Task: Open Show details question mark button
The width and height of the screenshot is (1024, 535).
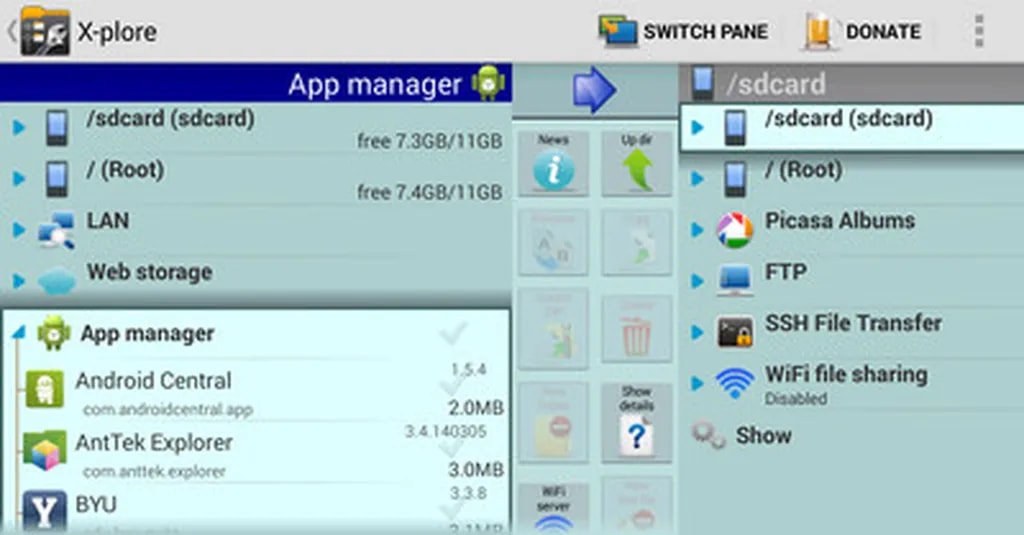Action: [636, 424]
